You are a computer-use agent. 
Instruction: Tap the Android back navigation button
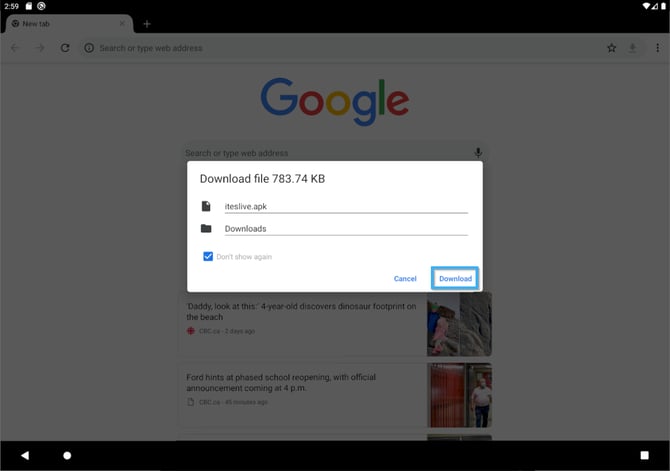[x=25, y=455]
